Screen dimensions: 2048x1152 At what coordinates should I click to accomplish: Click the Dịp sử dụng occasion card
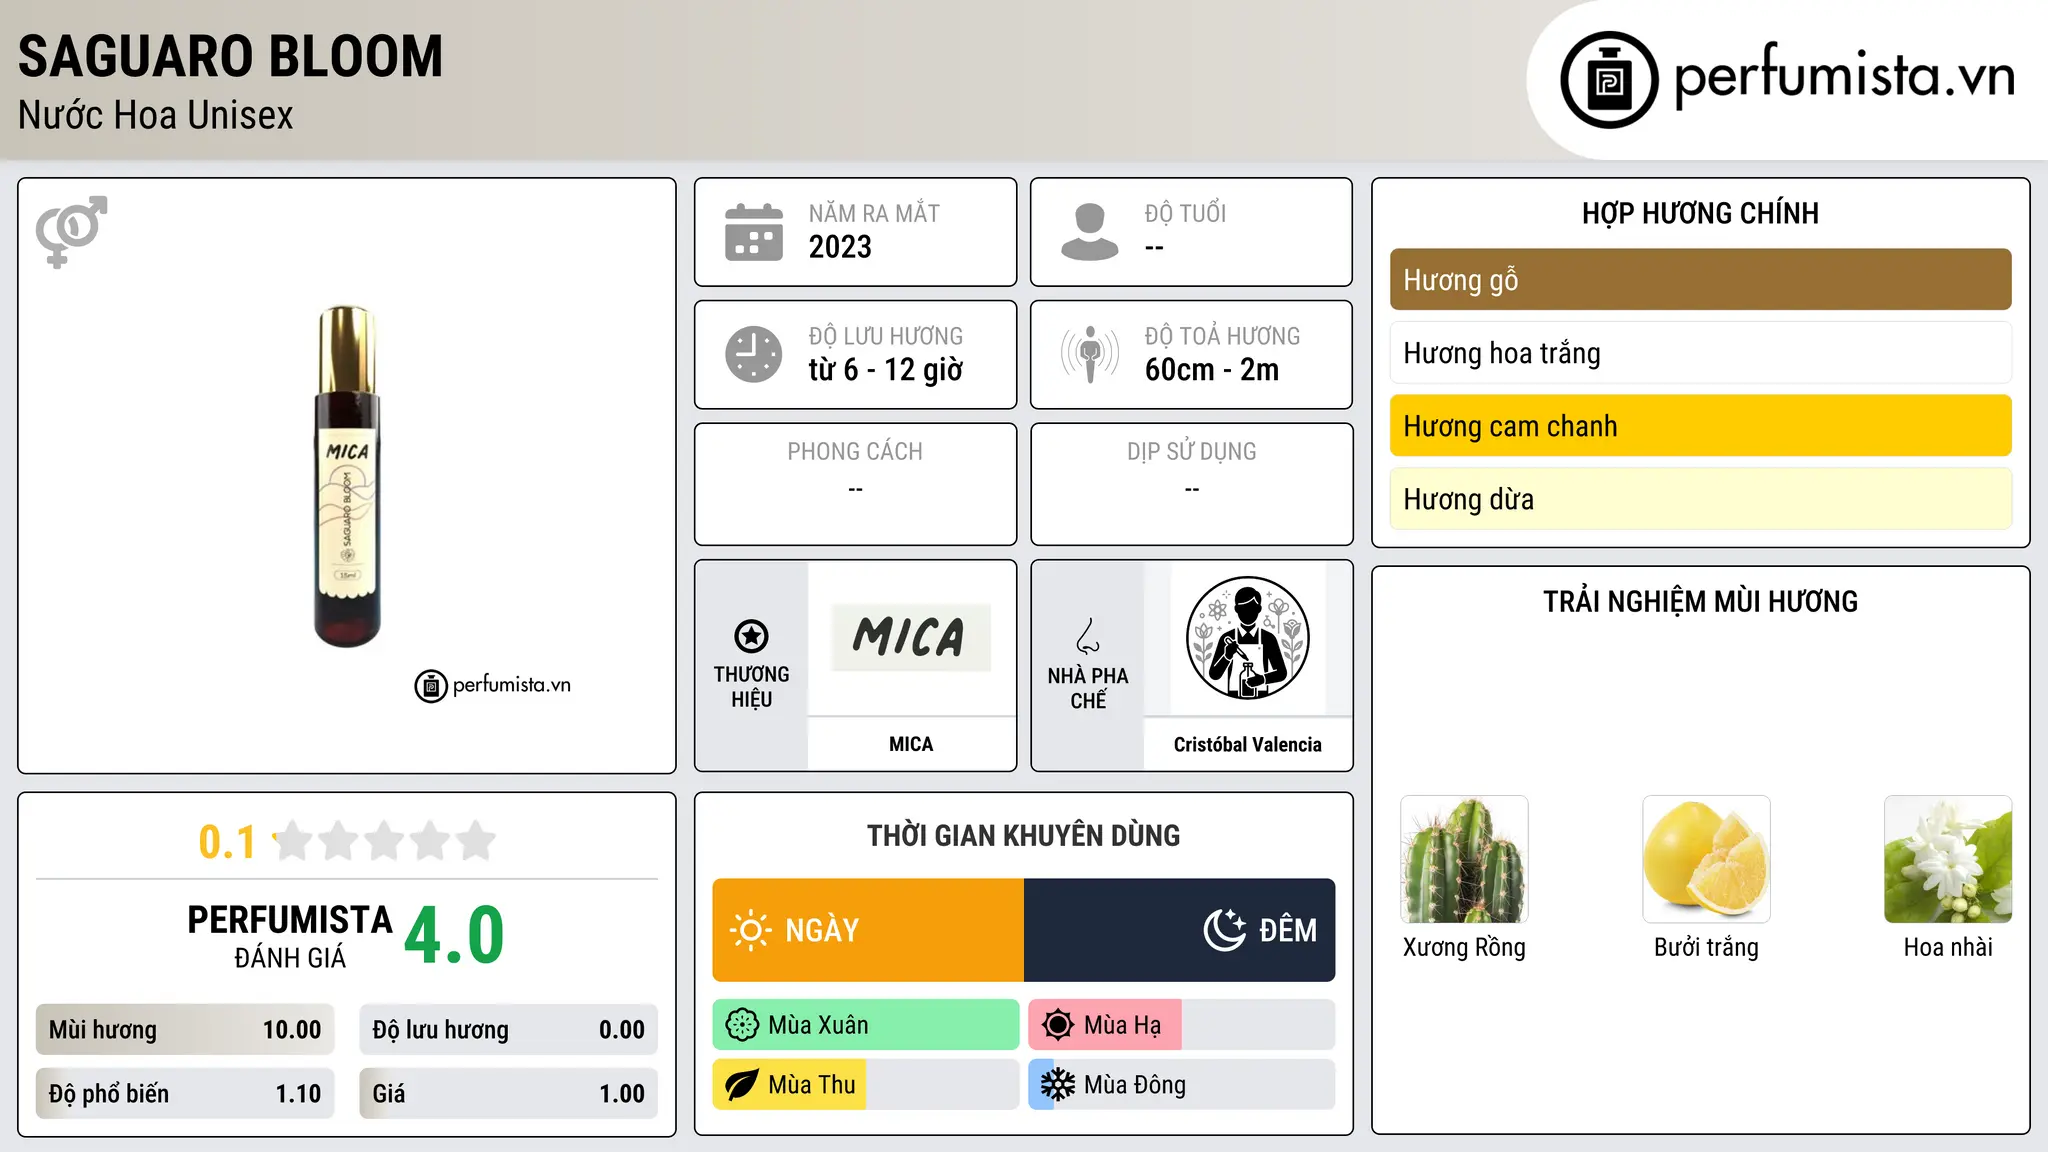click(x=1192, y=484)
